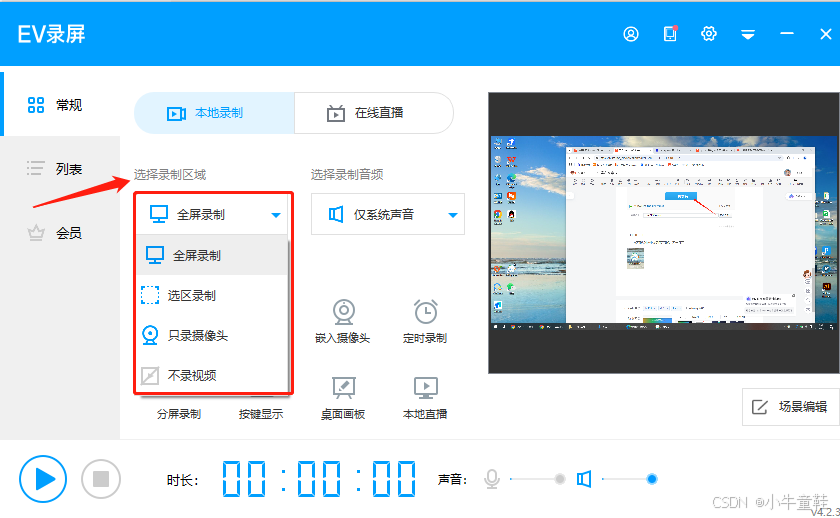Image resolution: width=840 pixels, height=518 pixels.
Task: Toggle the microphone icon
Action: click(x=492, y=479)
